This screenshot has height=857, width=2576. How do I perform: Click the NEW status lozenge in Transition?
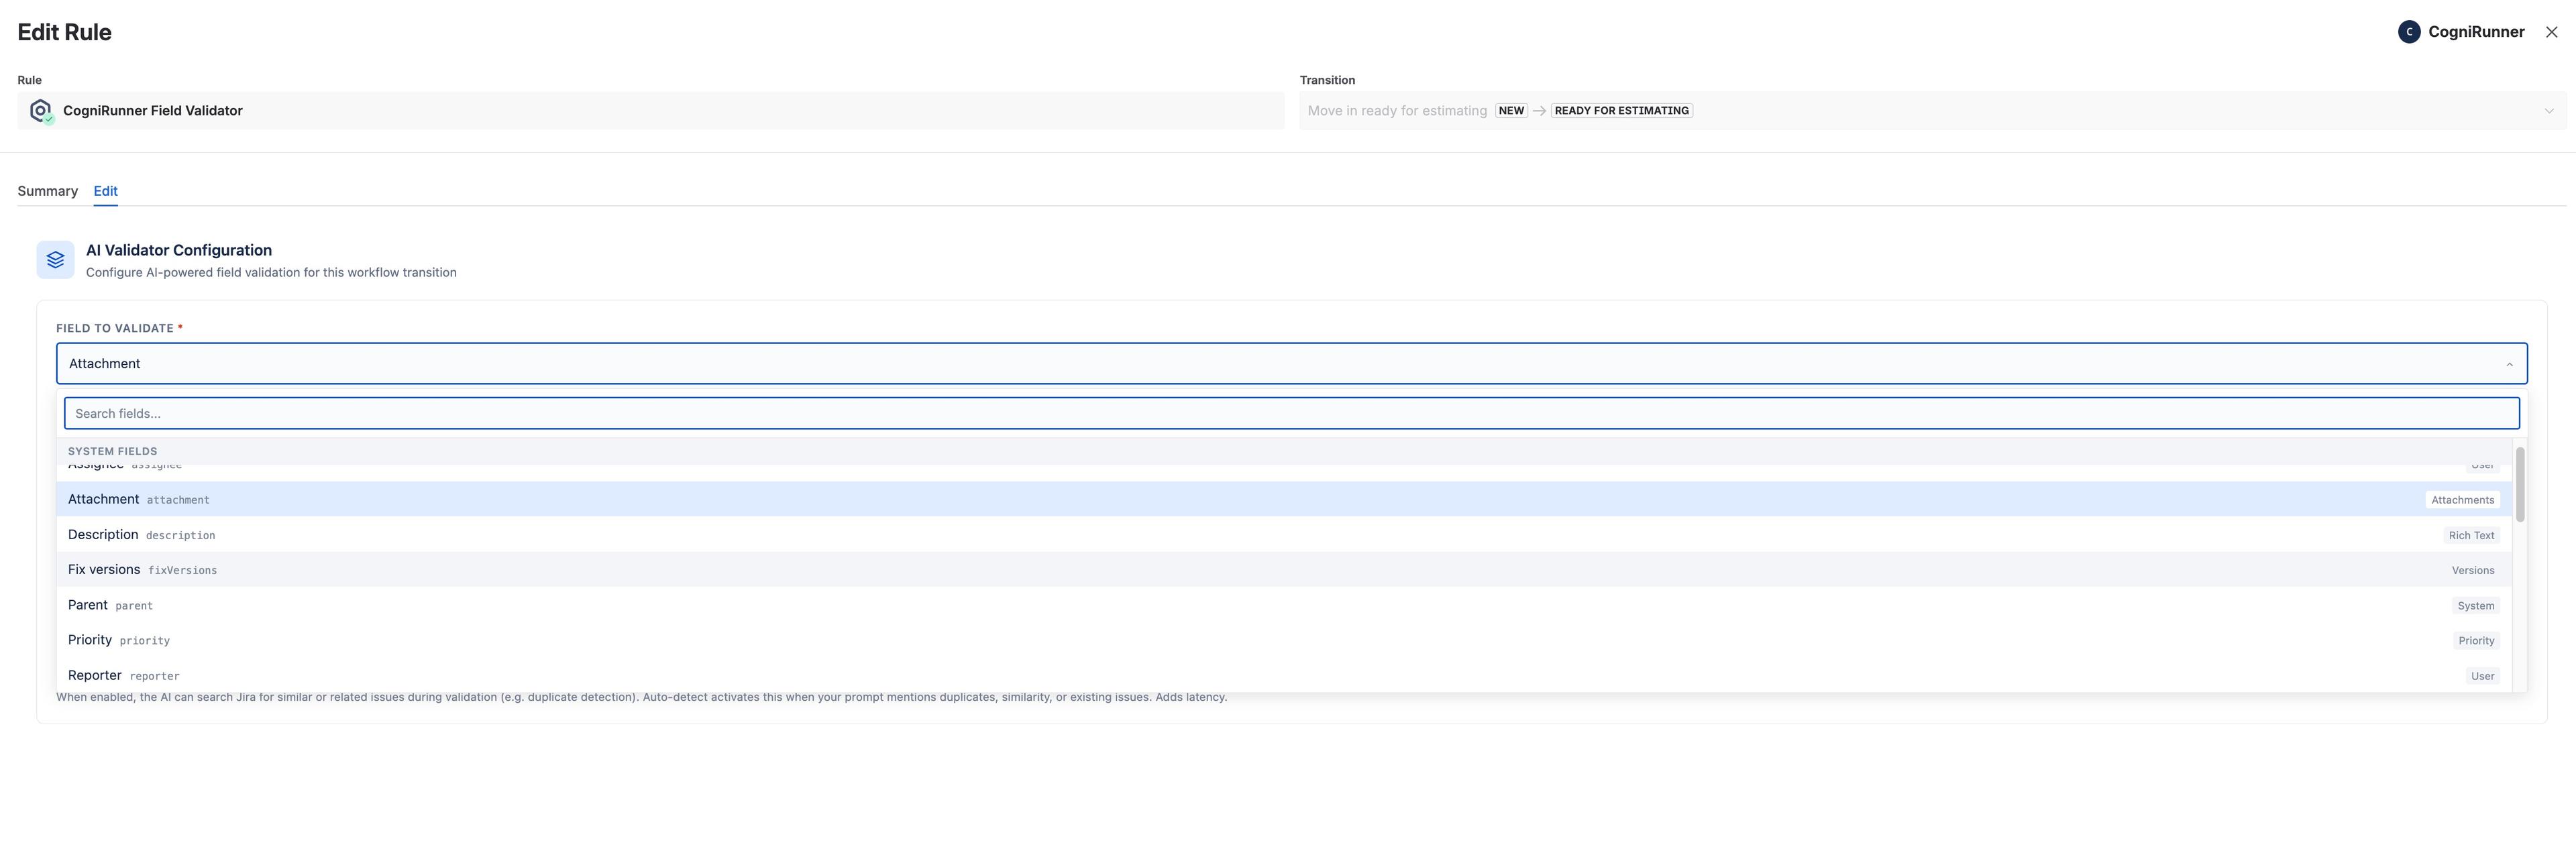(1511, 110)
